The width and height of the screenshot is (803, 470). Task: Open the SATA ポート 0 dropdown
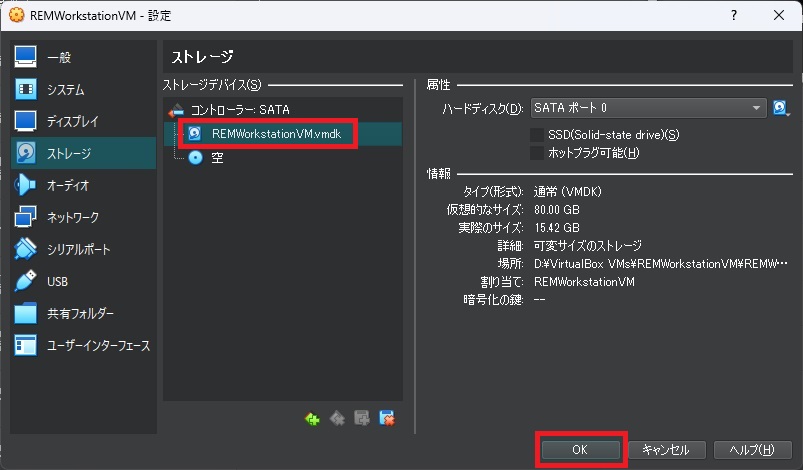pyautogui.click(x=648, y=108)
